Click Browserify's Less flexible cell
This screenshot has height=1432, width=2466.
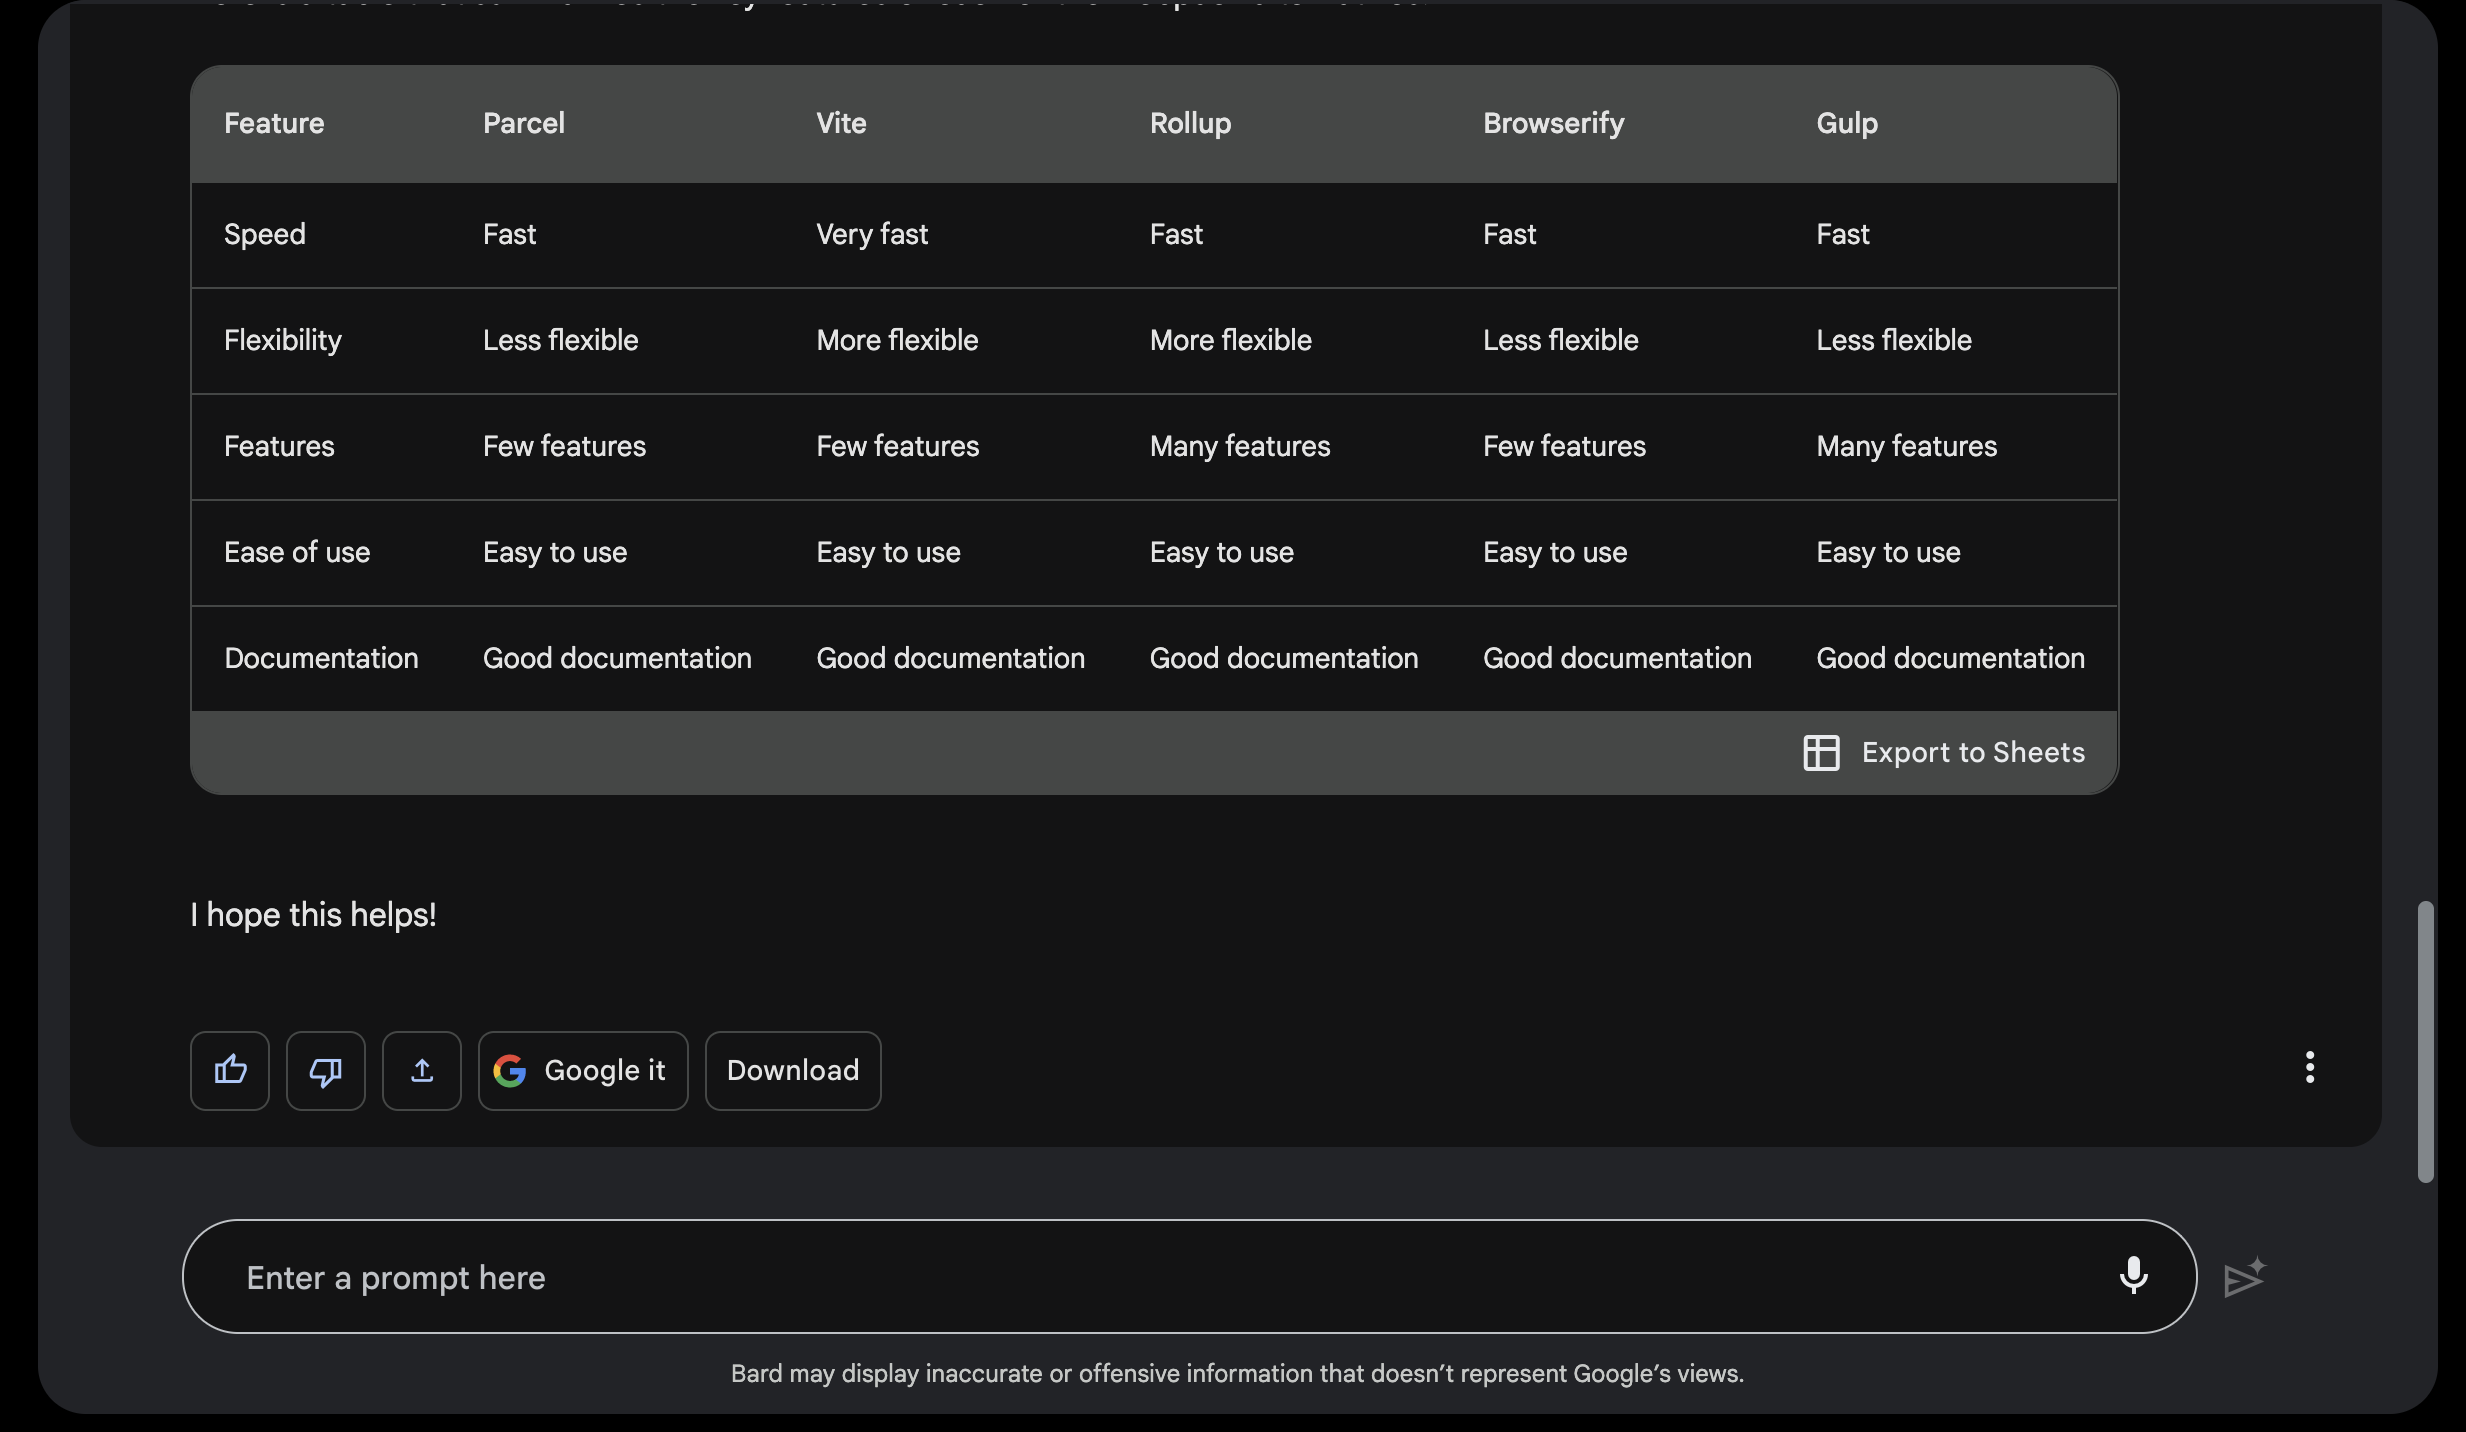[x=1560, y=340]
